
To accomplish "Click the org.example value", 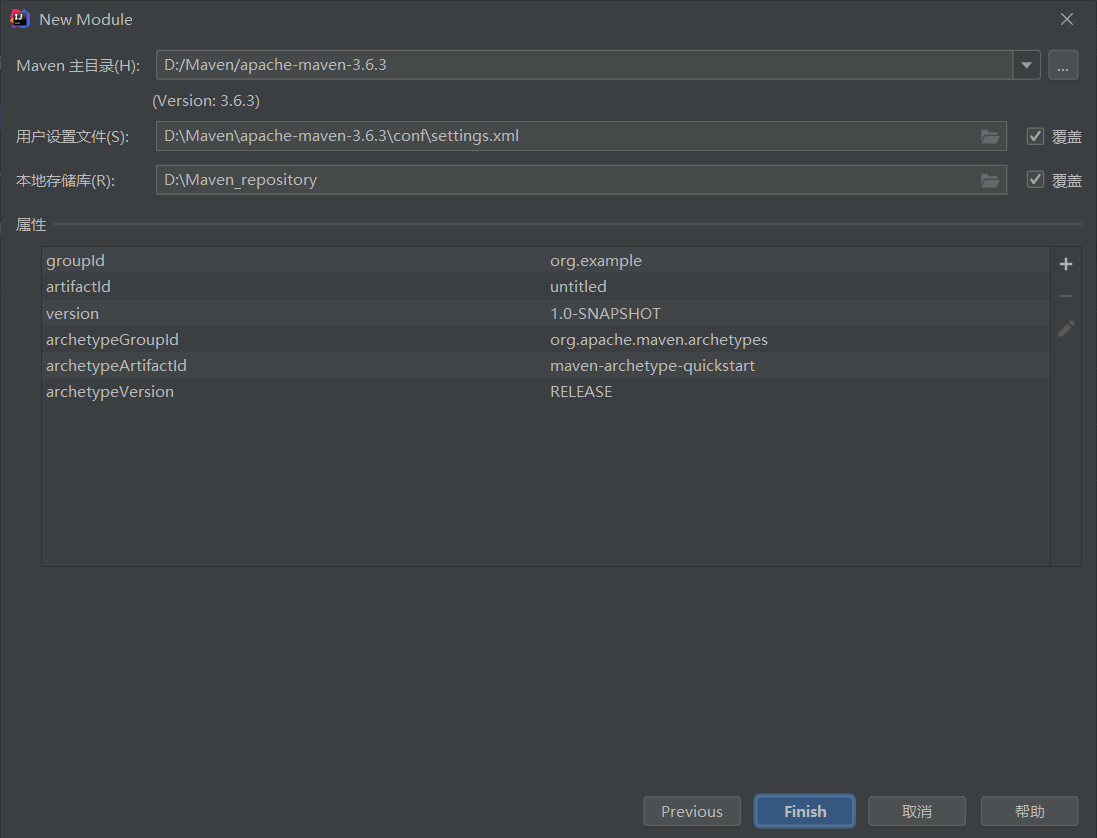I will click(595, 261).
